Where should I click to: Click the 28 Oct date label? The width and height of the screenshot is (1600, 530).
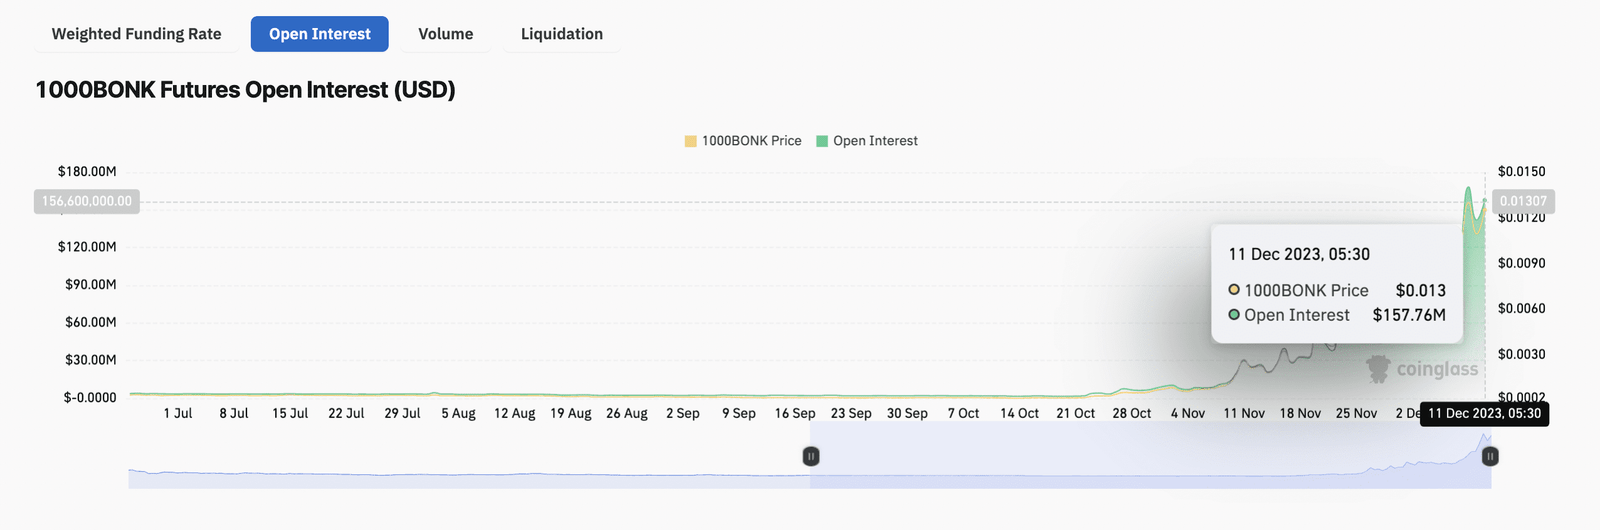[x=1132, y=413]
